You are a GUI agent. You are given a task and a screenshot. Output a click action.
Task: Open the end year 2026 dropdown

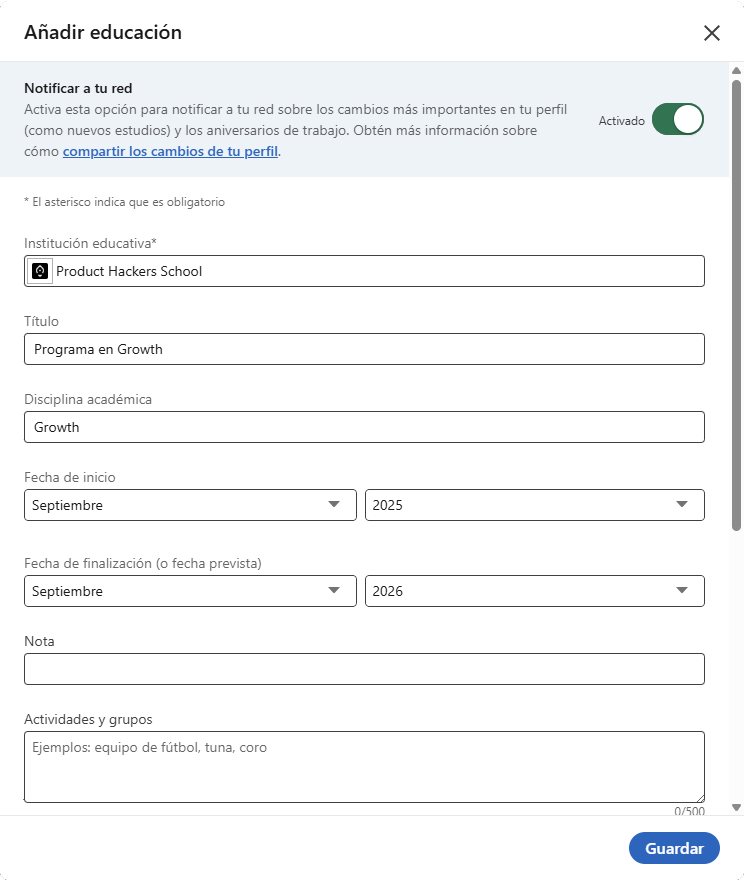coord(535,591)
